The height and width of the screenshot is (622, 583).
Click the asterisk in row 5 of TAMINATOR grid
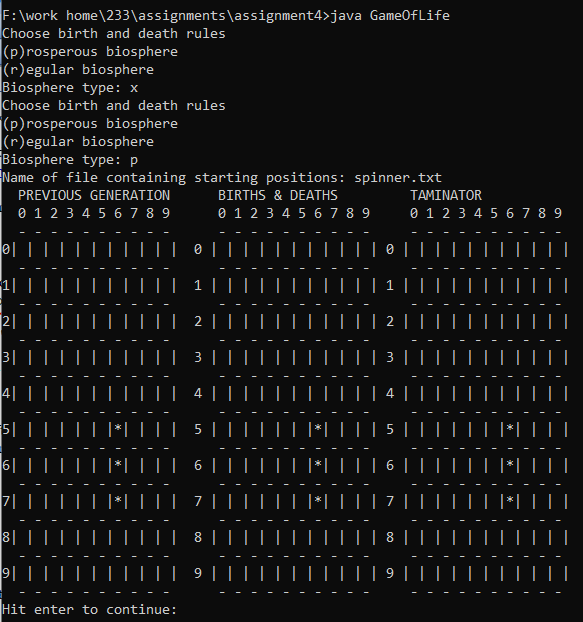point(510,428)
